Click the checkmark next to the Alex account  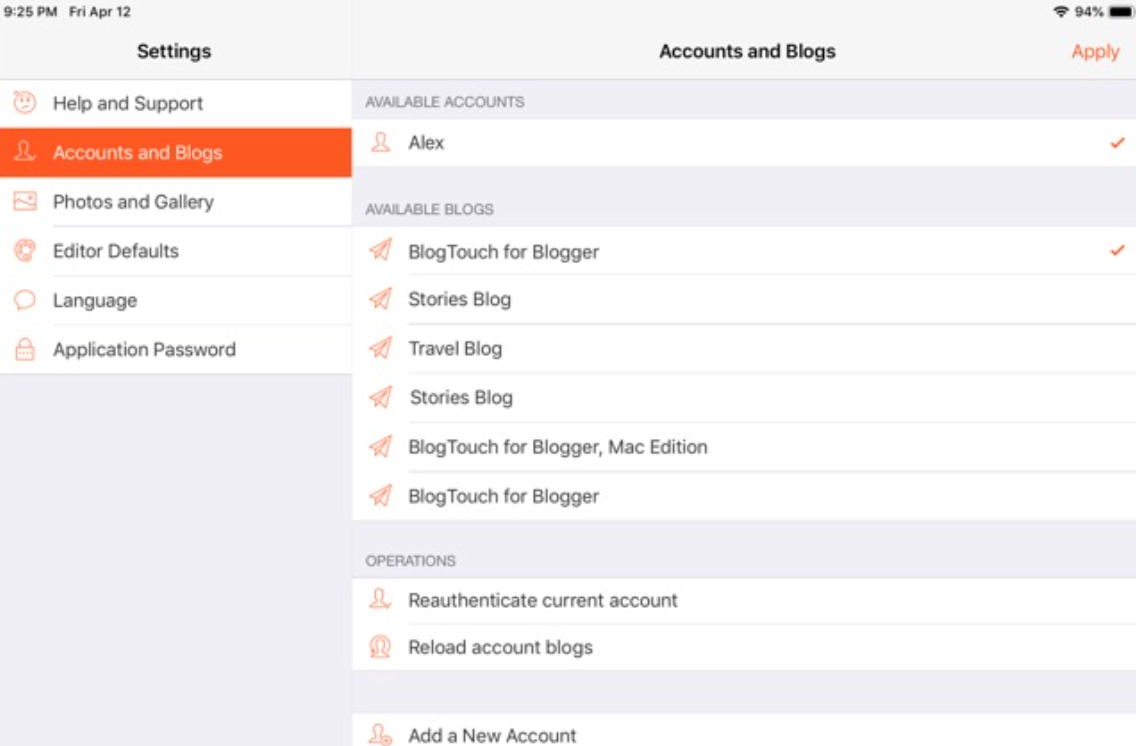1117,142
